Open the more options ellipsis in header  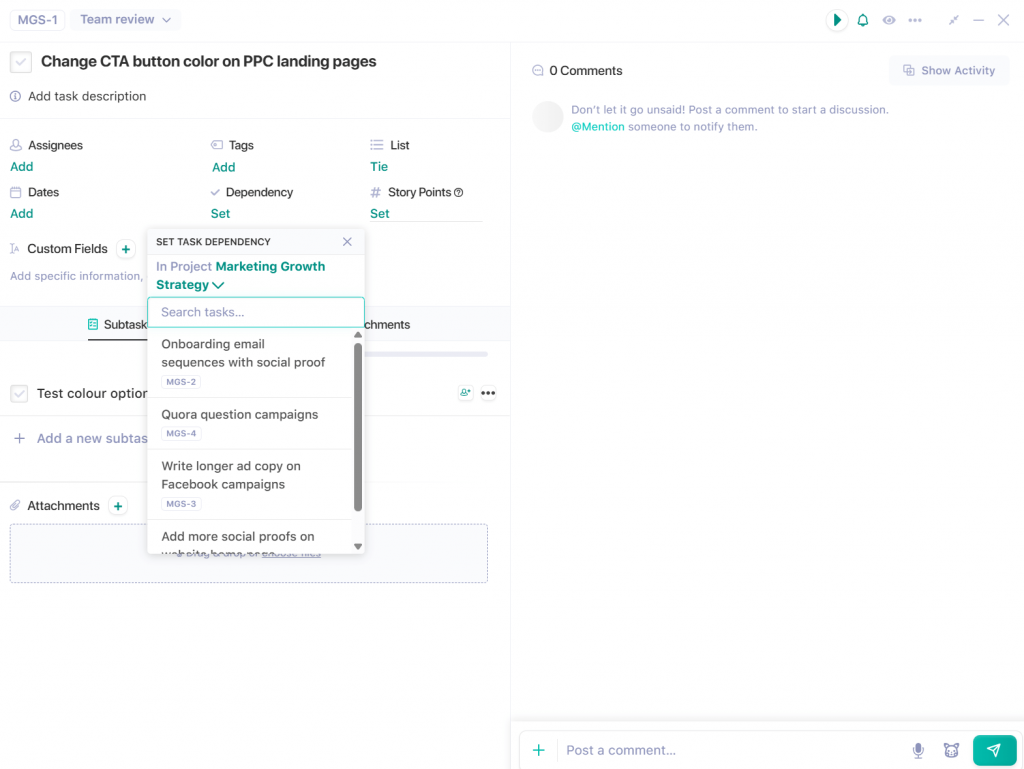click(915, 20)
